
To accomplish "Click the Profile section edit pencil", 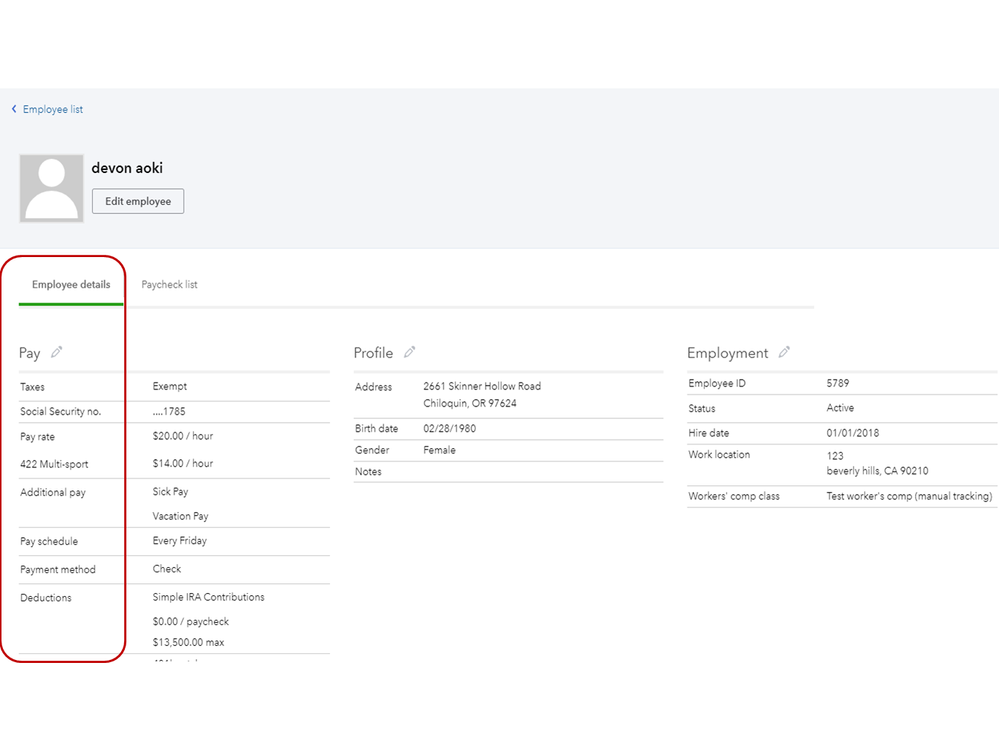I will click(410, 352).
